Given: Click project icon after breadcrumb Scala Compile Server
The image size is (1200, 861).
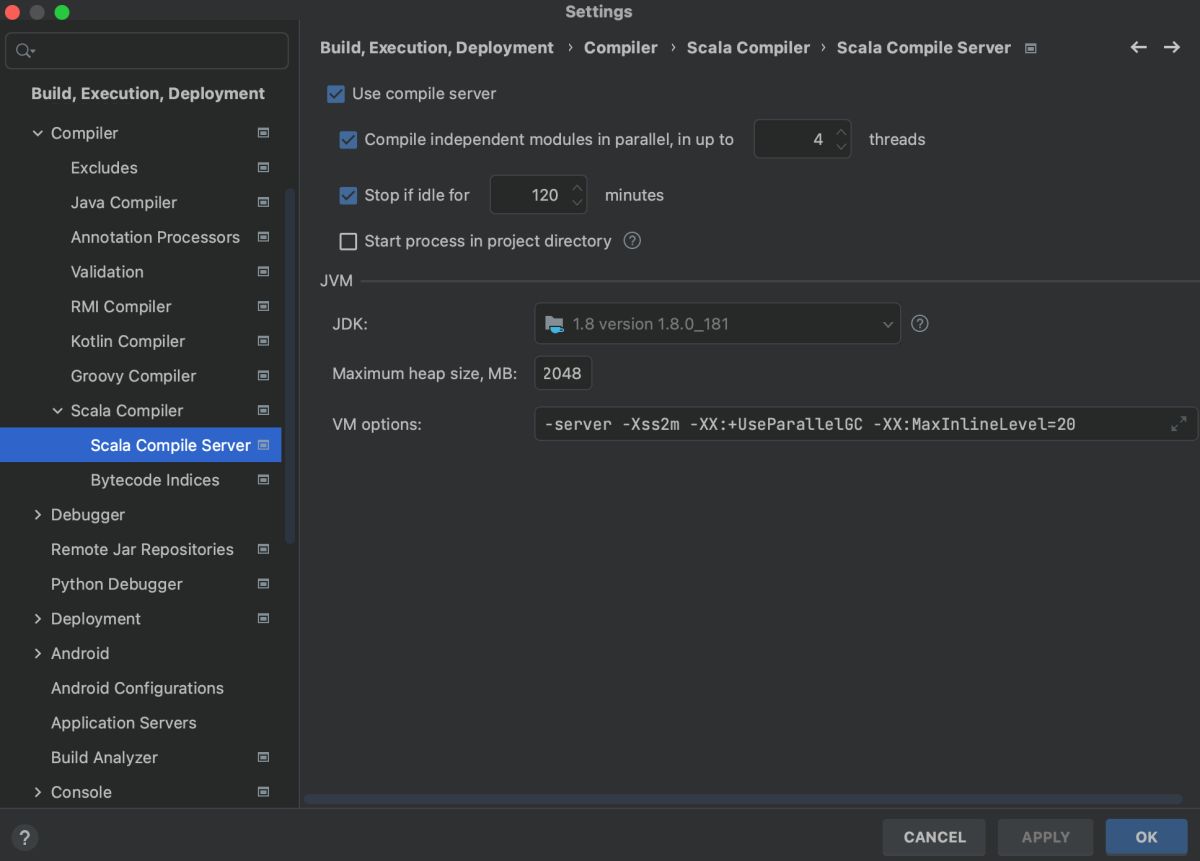Looking at the screenshot, I should click(1031, 48).
